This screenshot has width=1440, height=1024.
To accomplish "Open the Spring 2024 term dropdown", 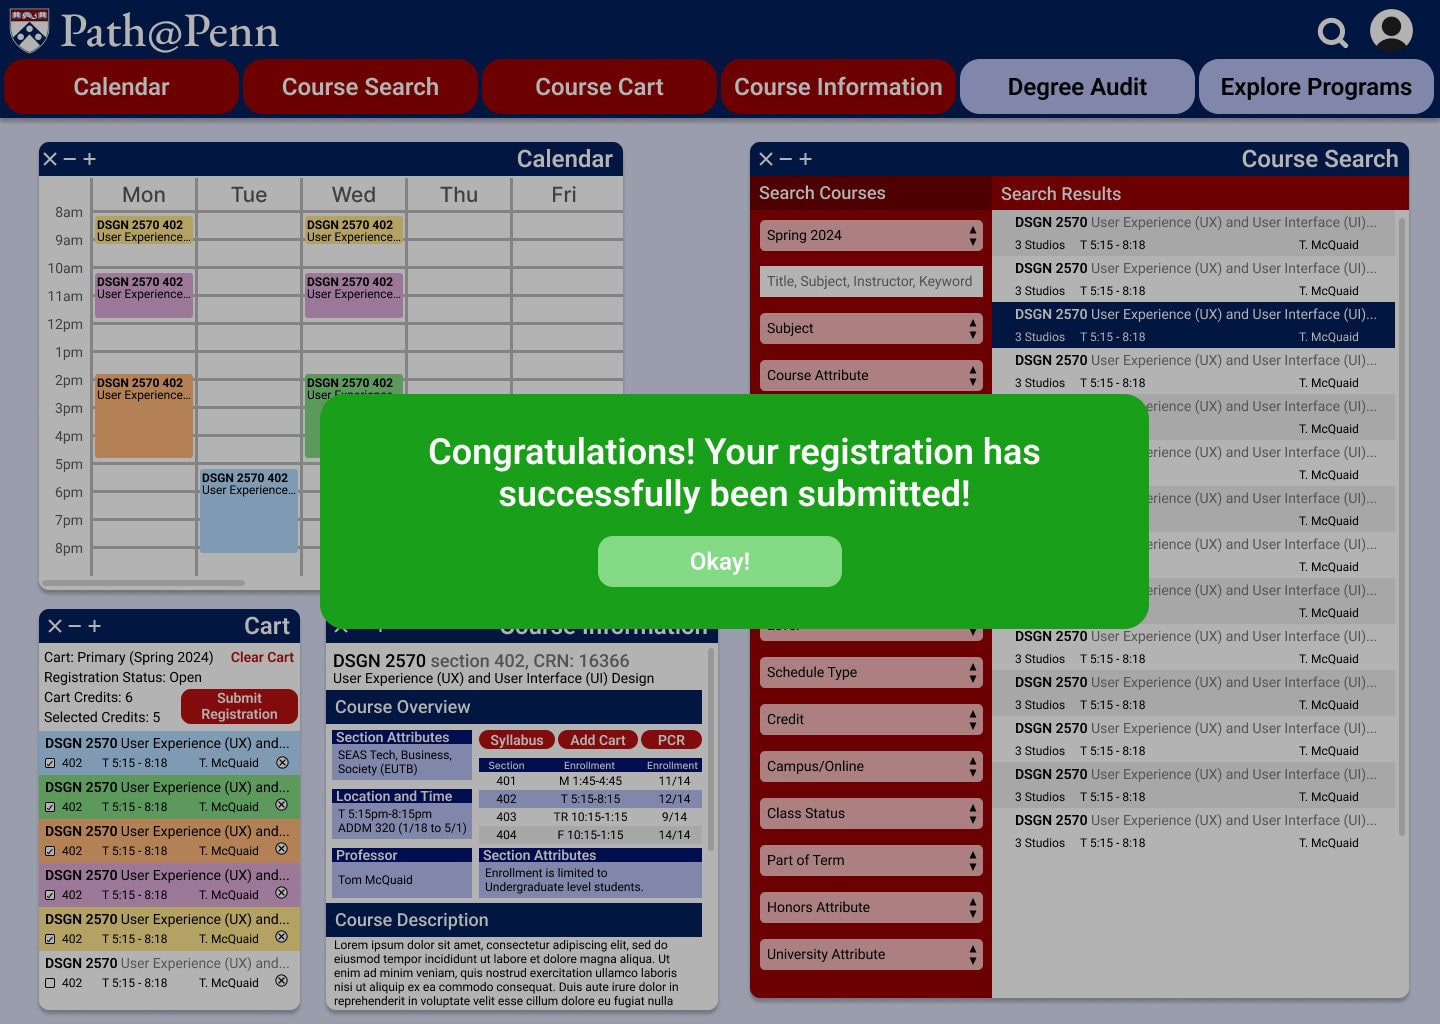I will 871,235.
